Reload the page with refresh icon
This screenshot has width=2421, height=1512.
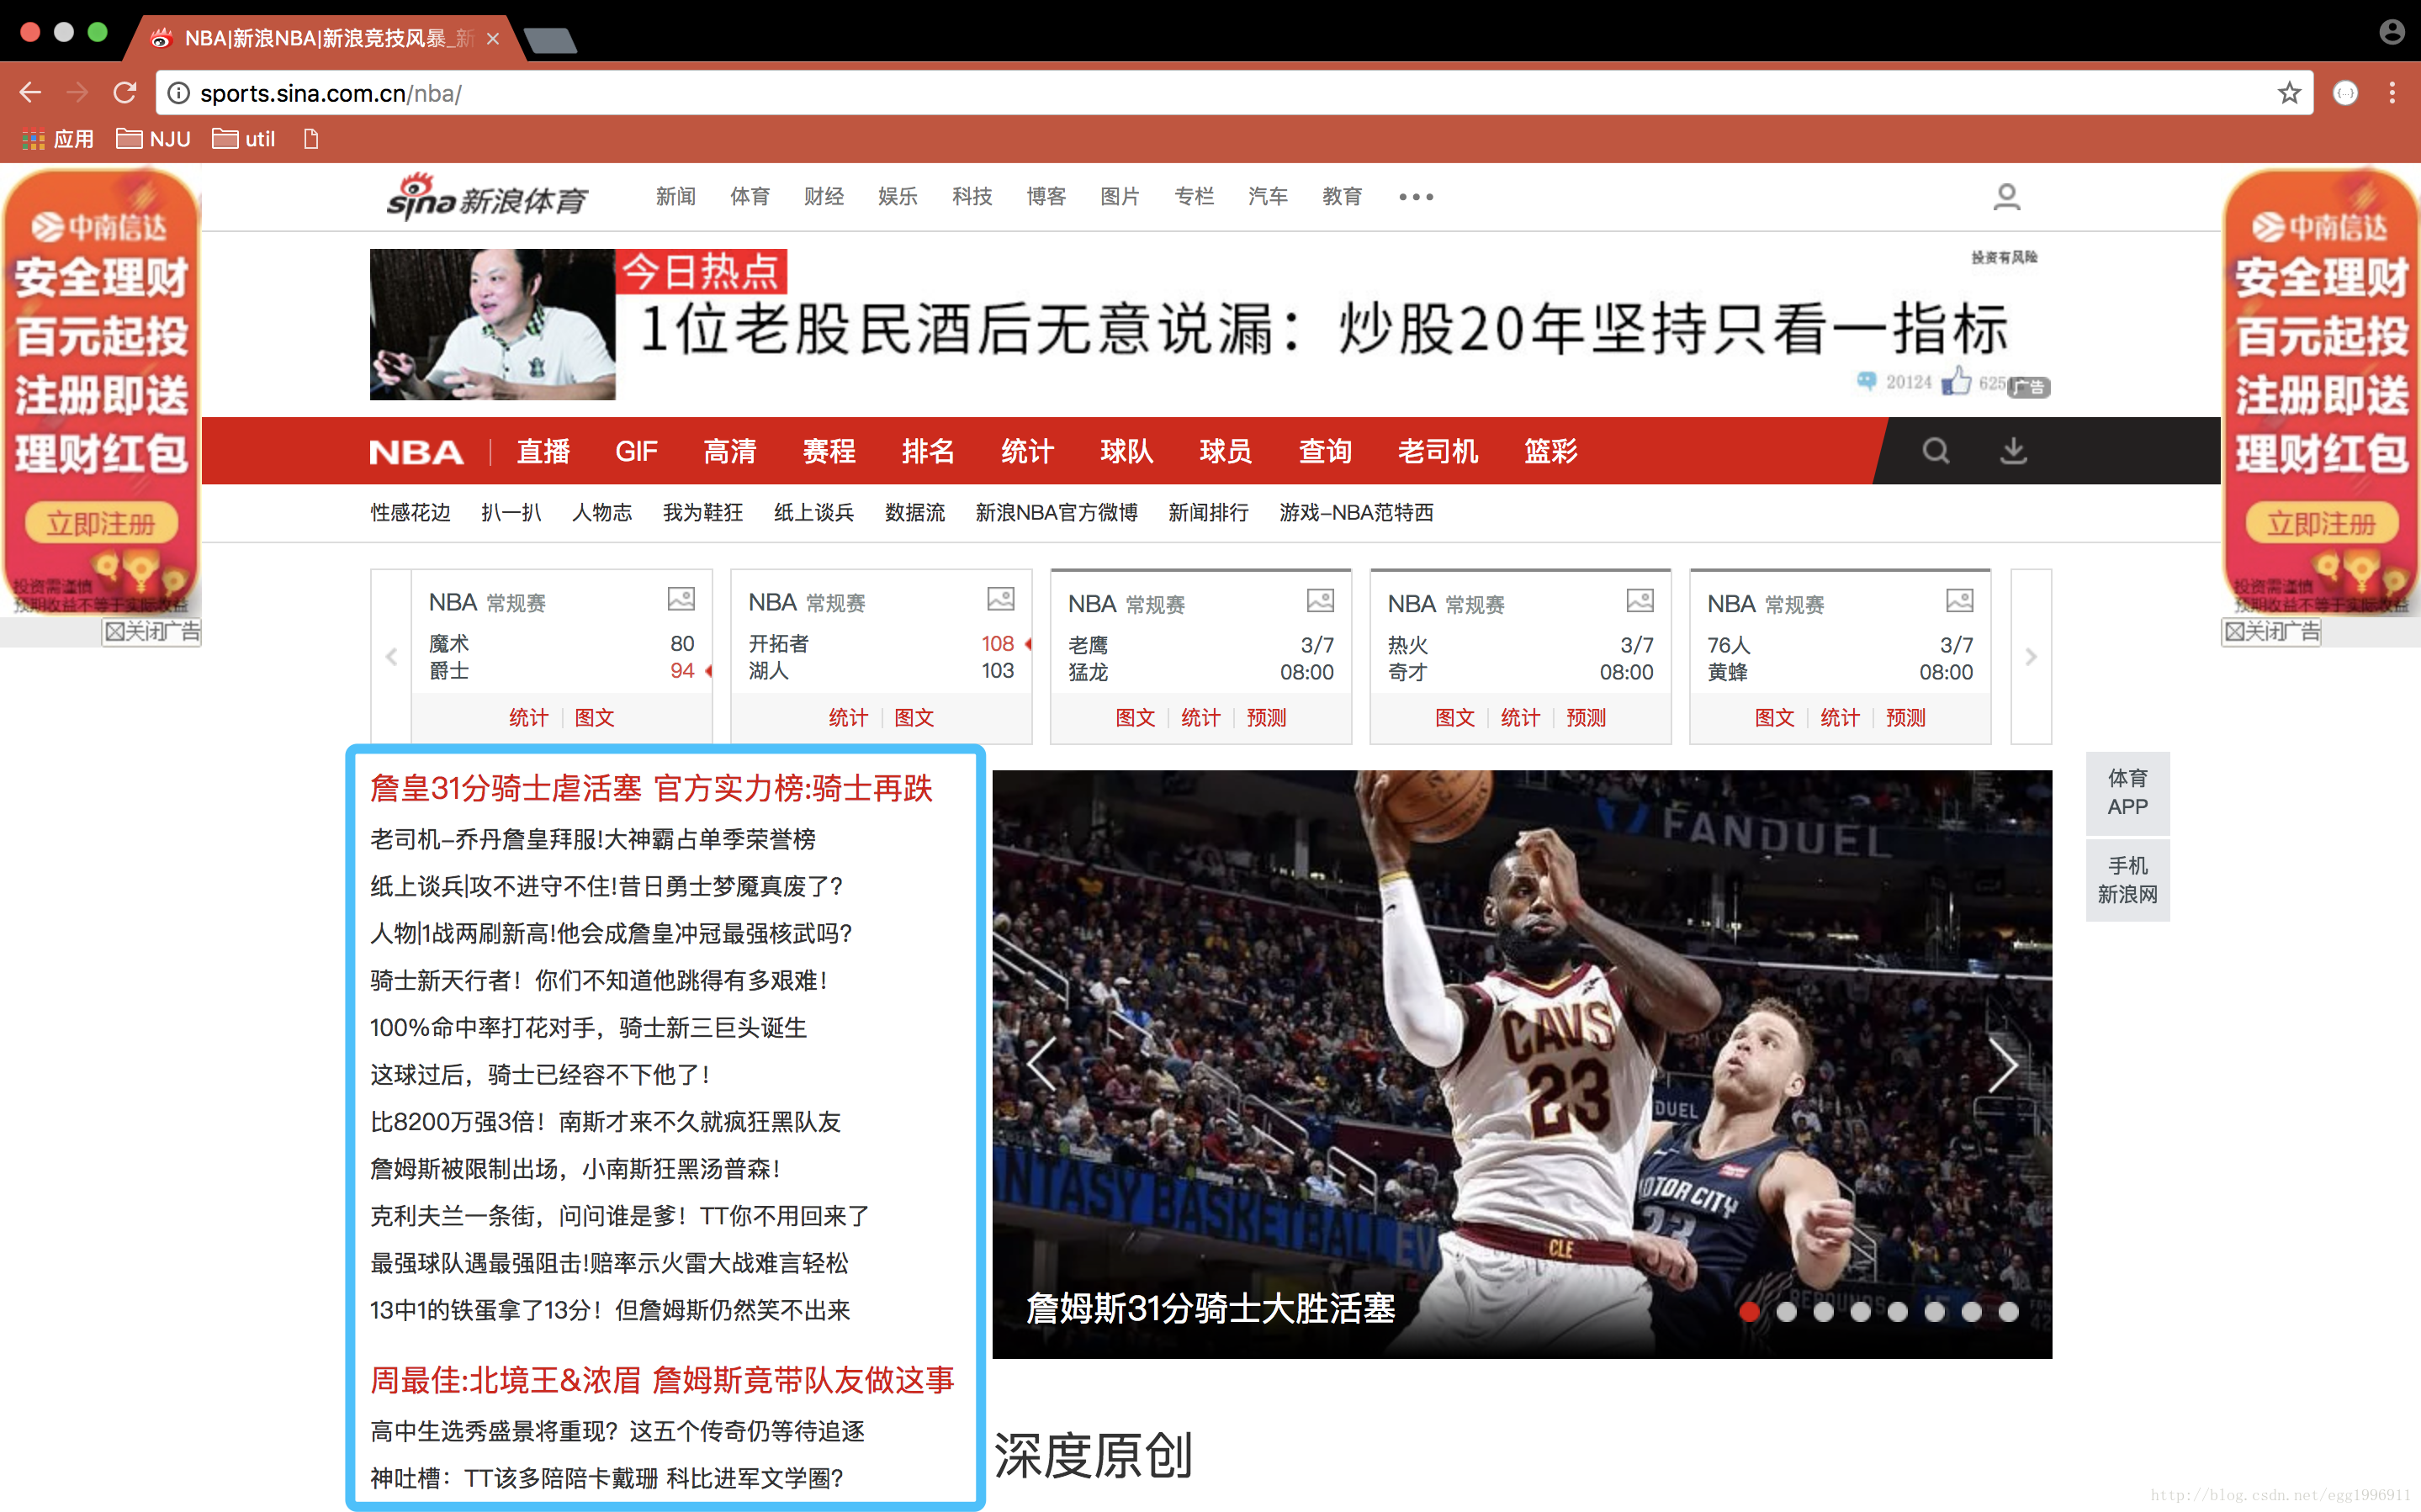click(125, 93)
